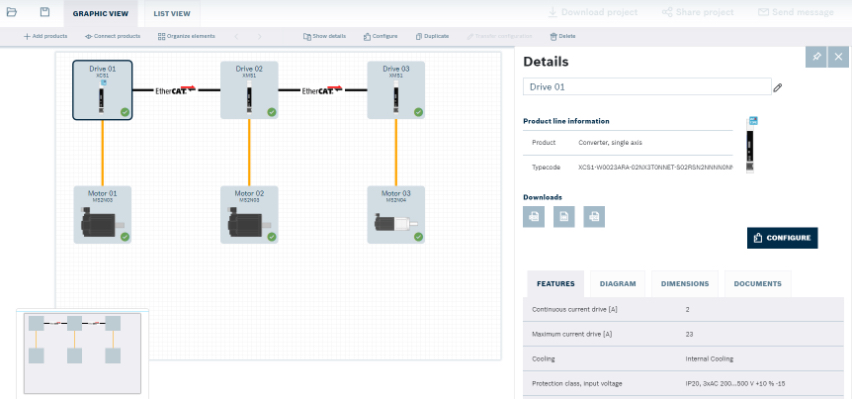Download the first document file icon
852x399 pixels.
534,216
